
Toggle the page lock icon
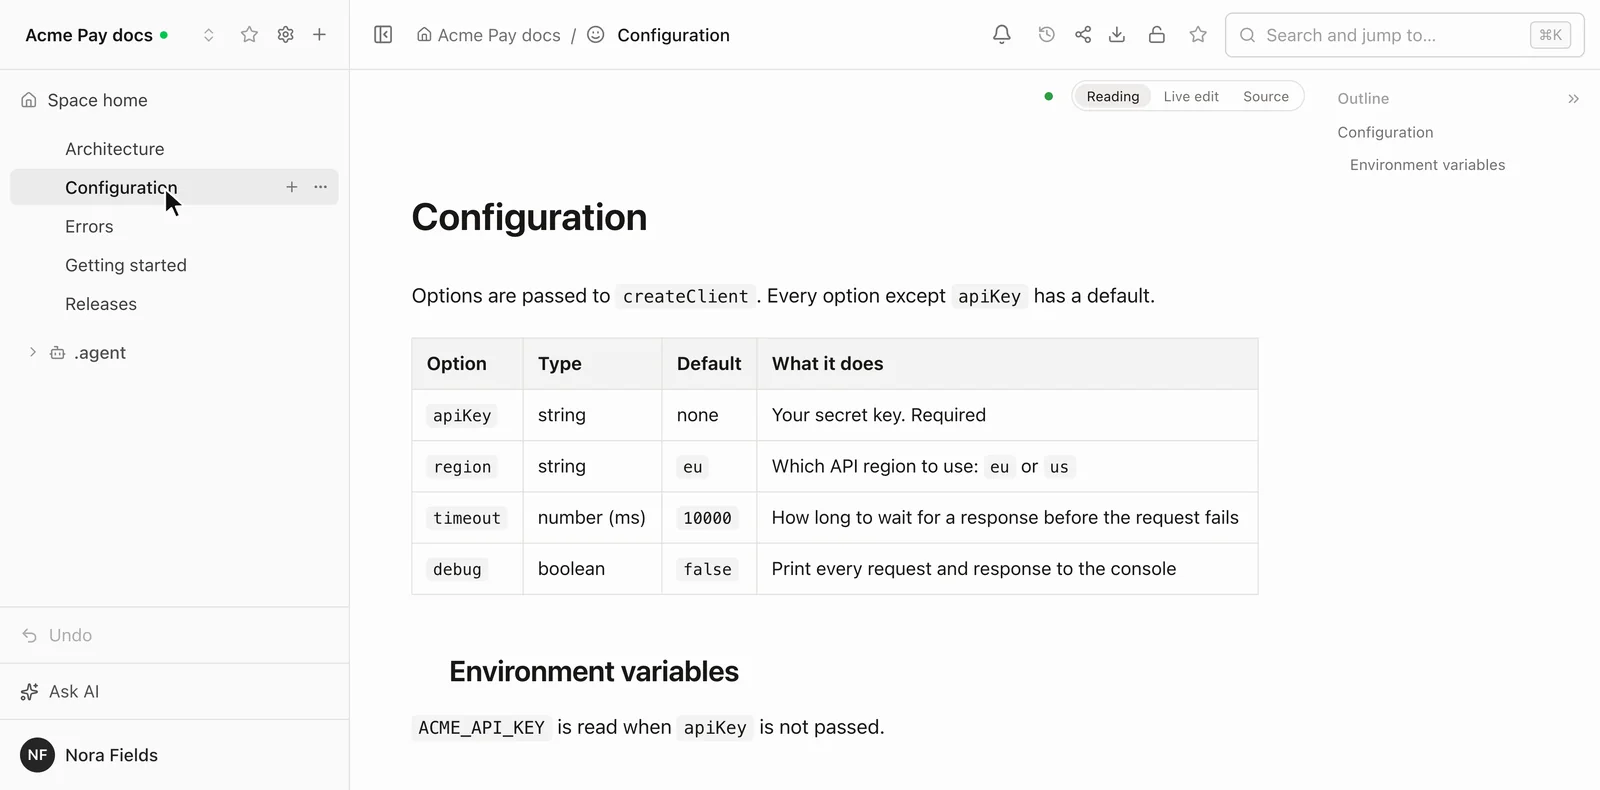(x=1156, y=35)
